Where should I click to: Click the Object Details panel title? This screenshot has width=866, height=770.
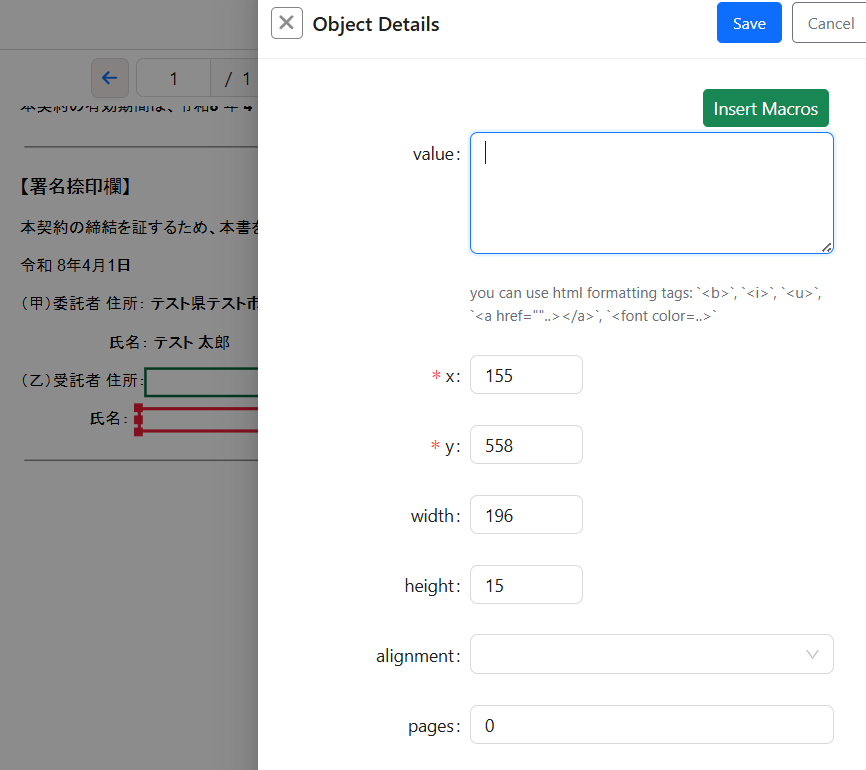coord(375,24)
